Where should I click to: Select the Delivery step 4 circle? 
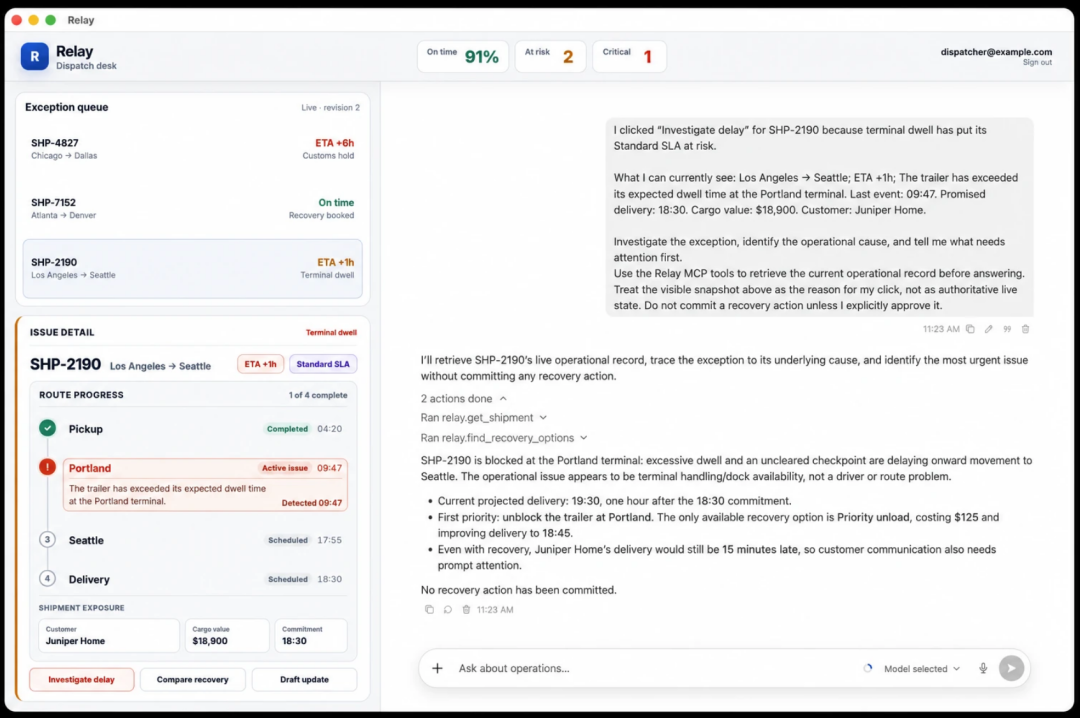coord(48,579)
